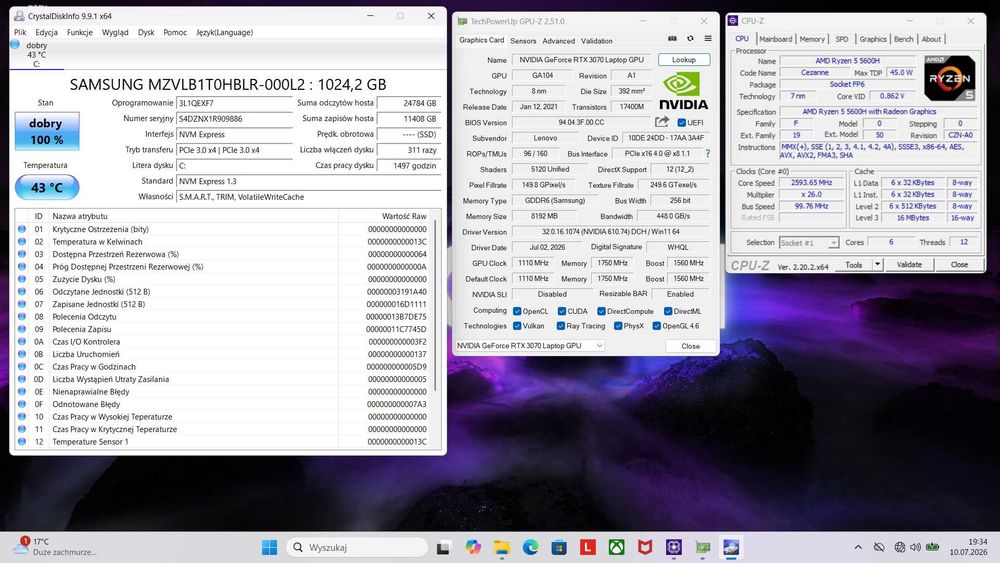Toggle the Vulkan checkbox
Image resolution: width=1000 pixels, height=563 pixels.
click(517, 326)
